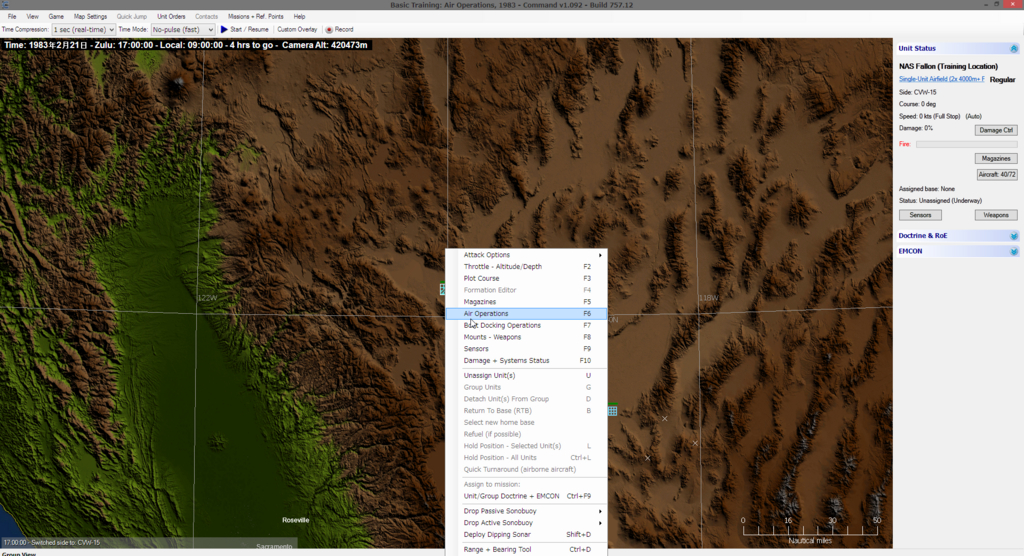This screenshot has width=1024, height=556.
Task: Click the Aircraft: 40/72 button
Action: point(997,174)
